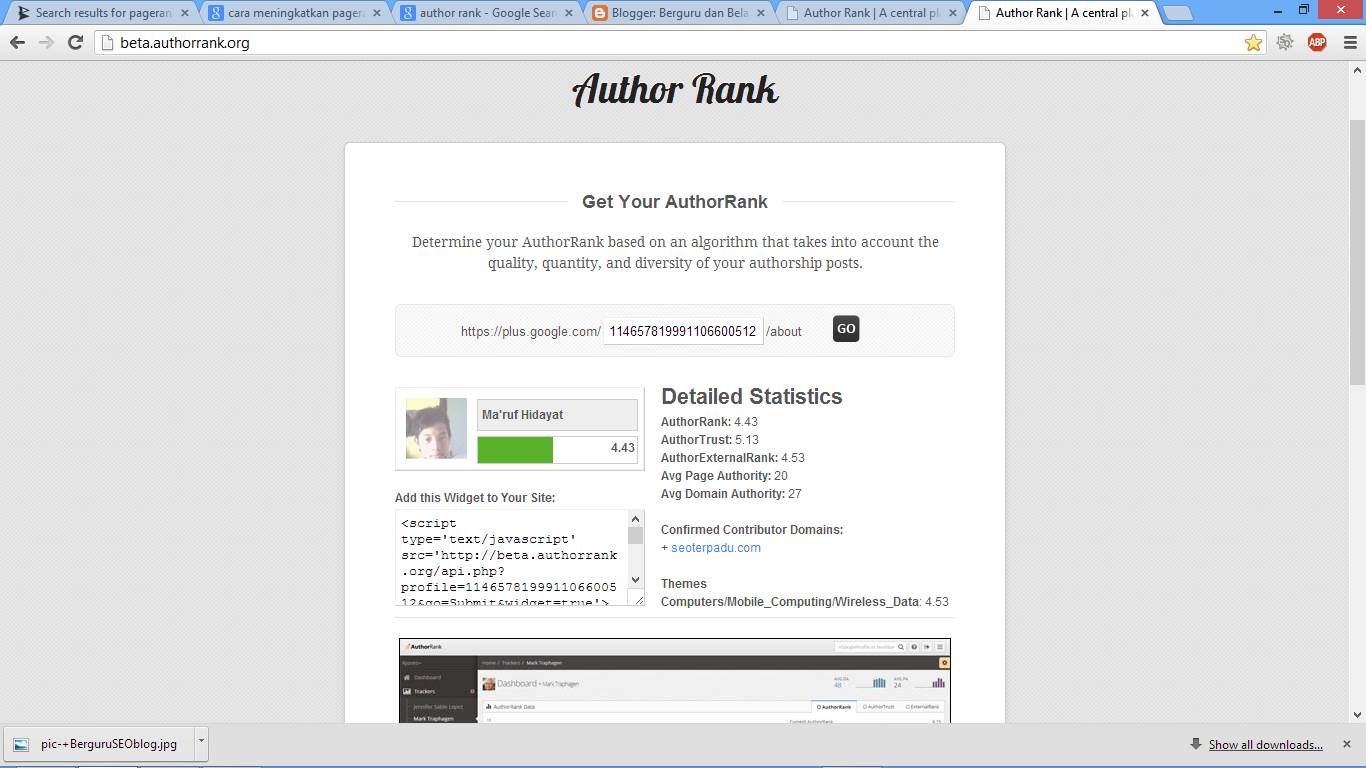Image resolution: width=1366 pixels, height=768 pixels.
Task: Click 'AuthorExternalRank: 4.53' text
Action: 733,458
